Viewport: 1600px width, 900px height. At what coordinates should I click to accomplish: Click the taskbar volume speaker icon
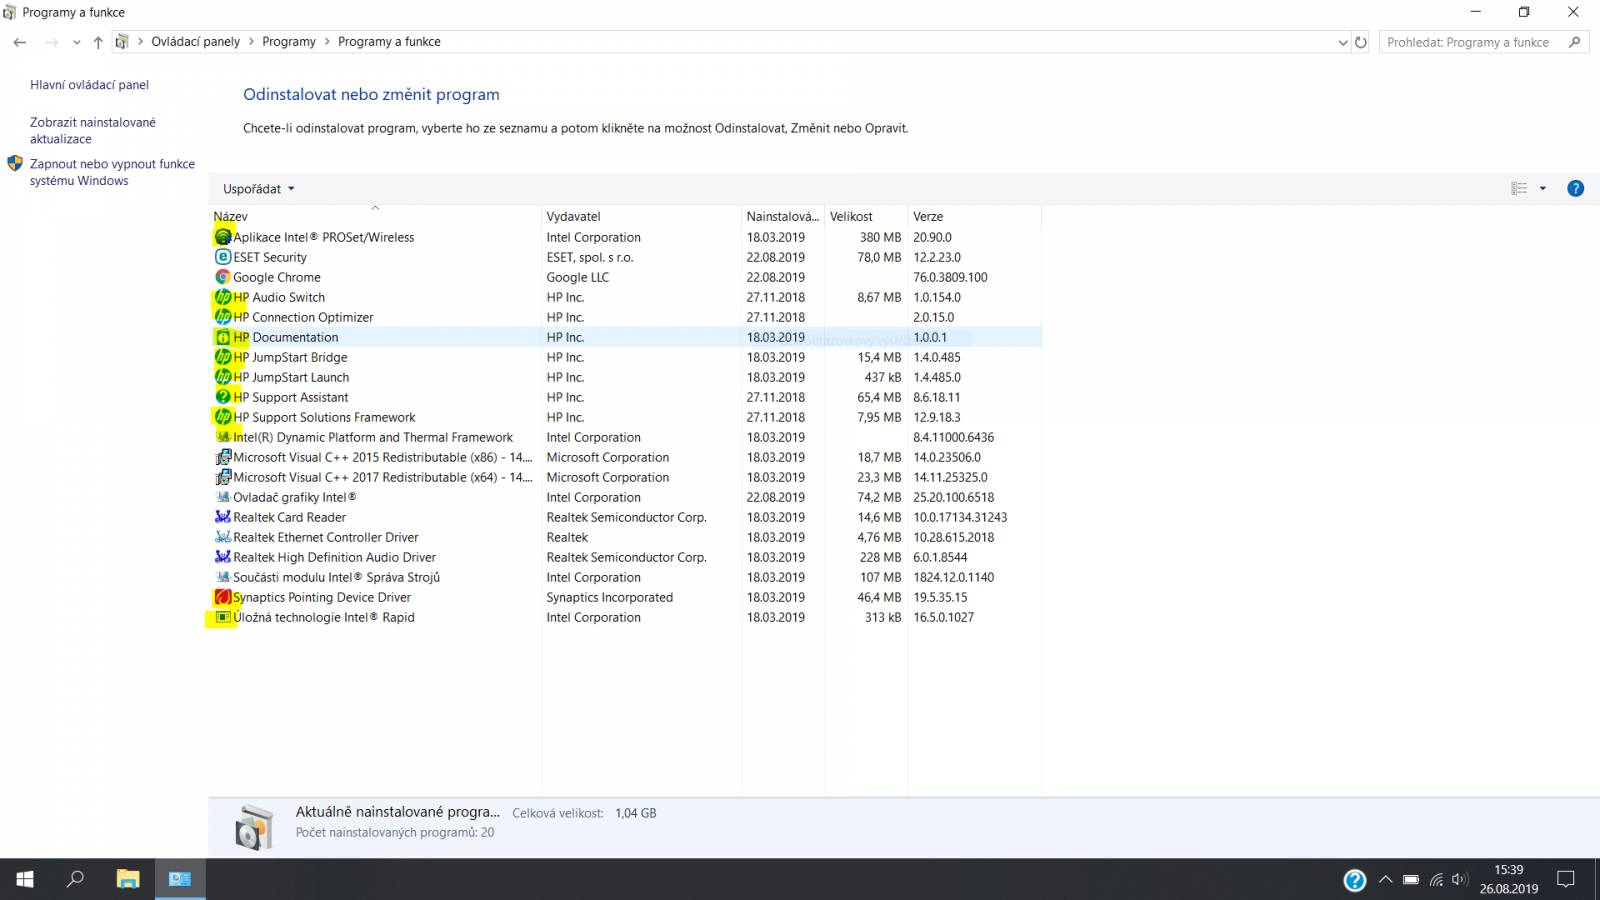(x=1459, y=880)
